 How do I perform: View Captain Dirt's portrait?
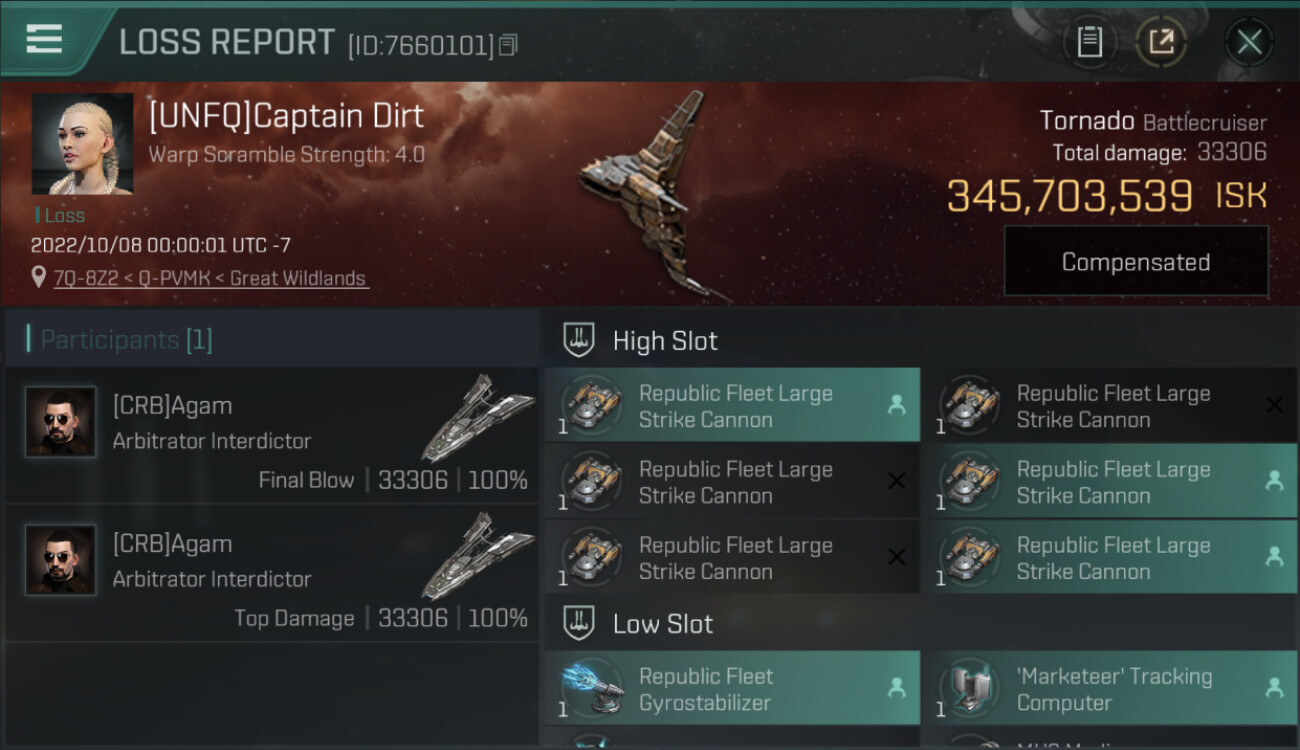(x=82, y=144)
